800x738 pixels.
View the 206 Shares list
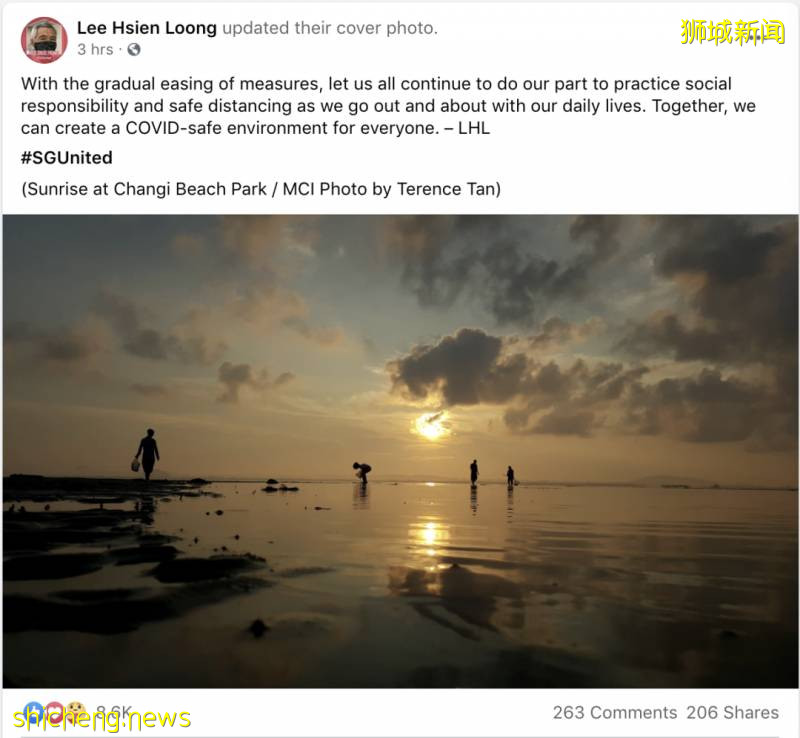click(x=732, y=712)
